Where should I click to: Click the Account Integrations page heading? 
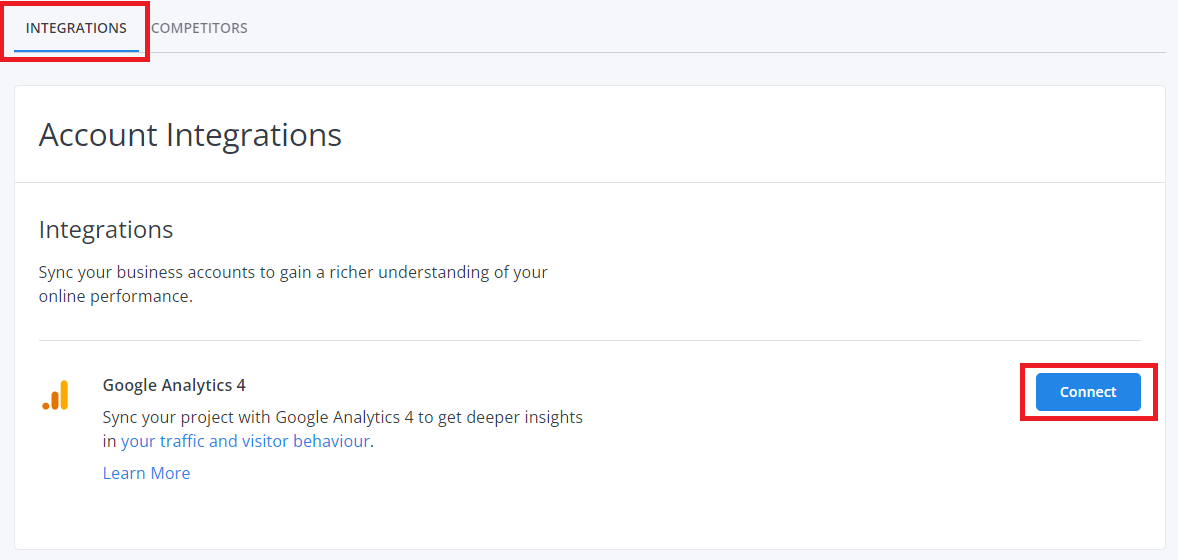tap(190, 135)
